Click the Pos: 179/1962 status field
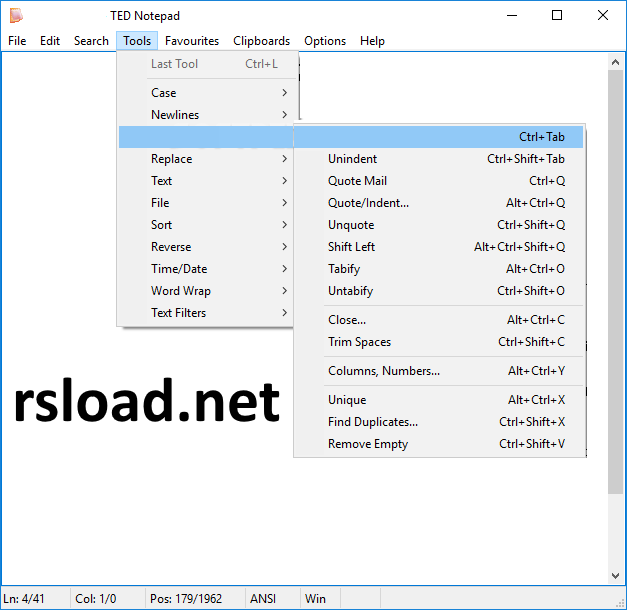The width and height of the screenshot is (627, 610). coord(195,599)
